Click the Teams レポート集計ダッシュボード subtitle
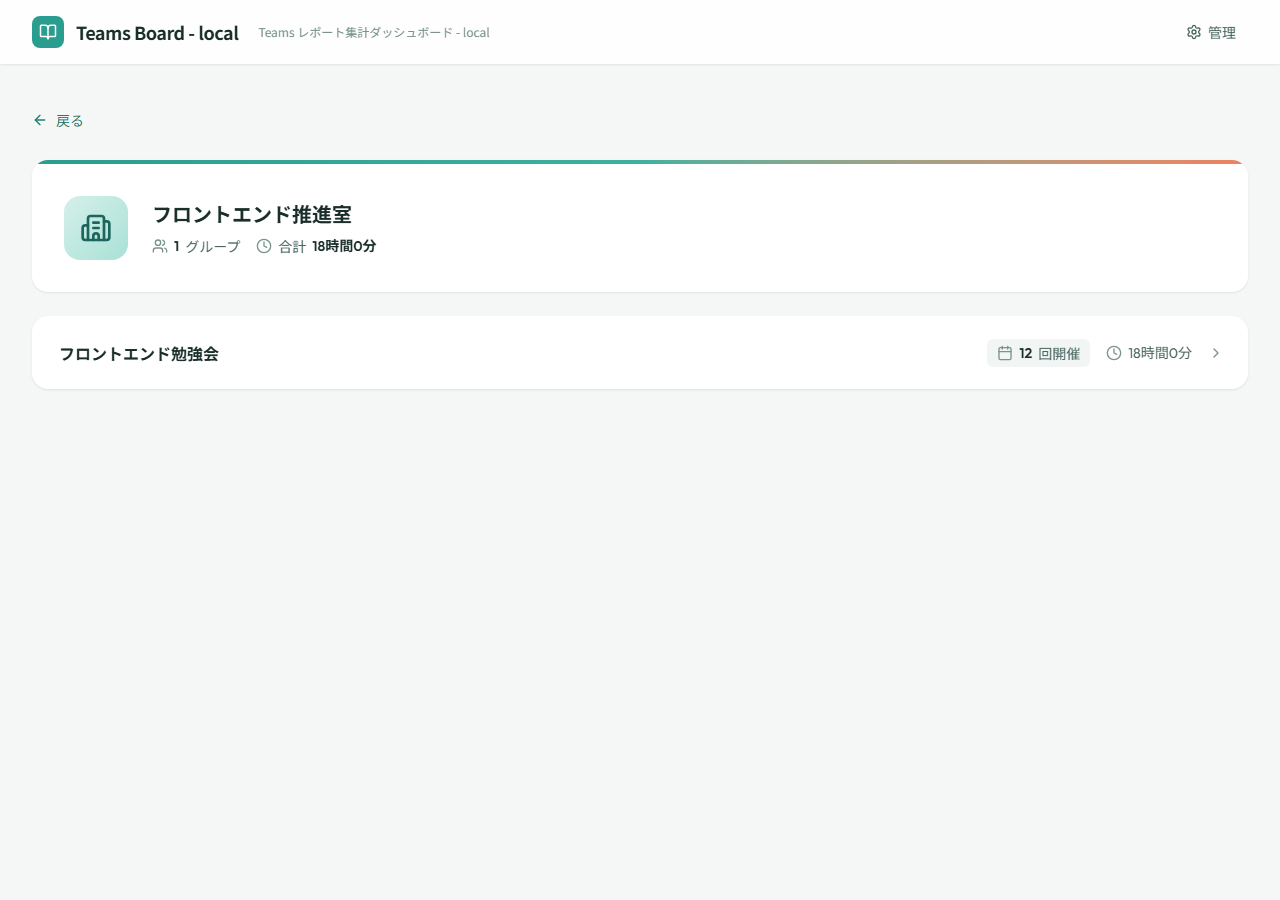1280x900 pixels. 374,32
